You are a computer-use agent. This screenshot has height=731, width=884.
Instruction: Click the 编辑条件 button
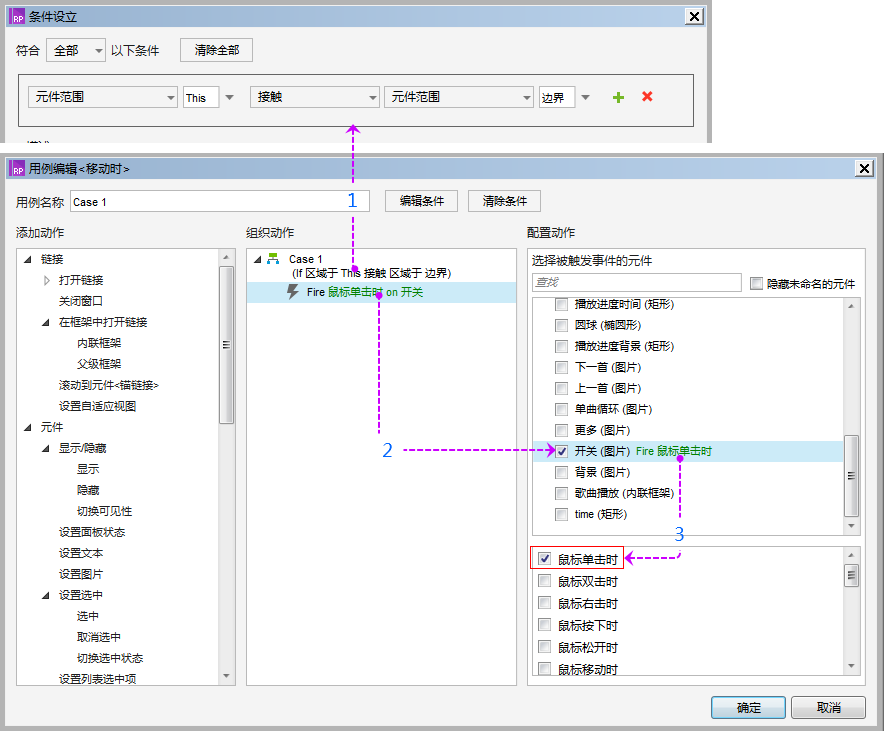tap(421, 201)
